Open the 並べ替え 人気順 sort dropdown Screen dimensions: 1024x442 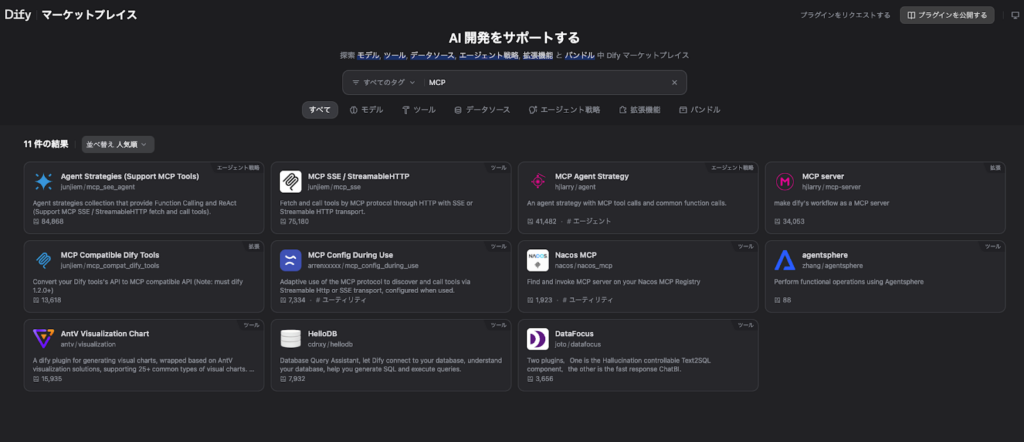pyautogui.click(x=118, y=144)
